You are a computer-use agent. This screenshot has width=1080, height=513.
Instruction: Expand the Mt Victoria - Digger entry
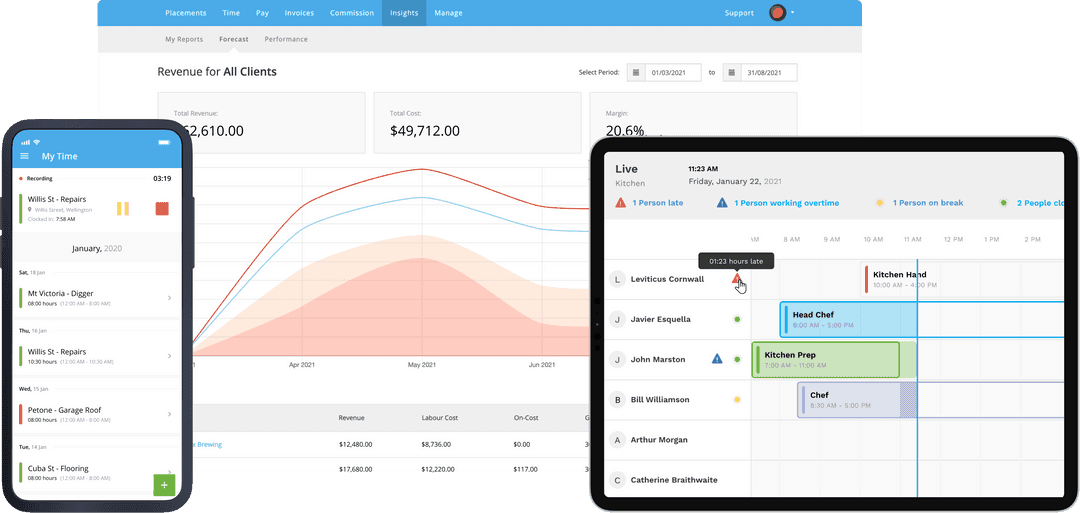point(168,298)
